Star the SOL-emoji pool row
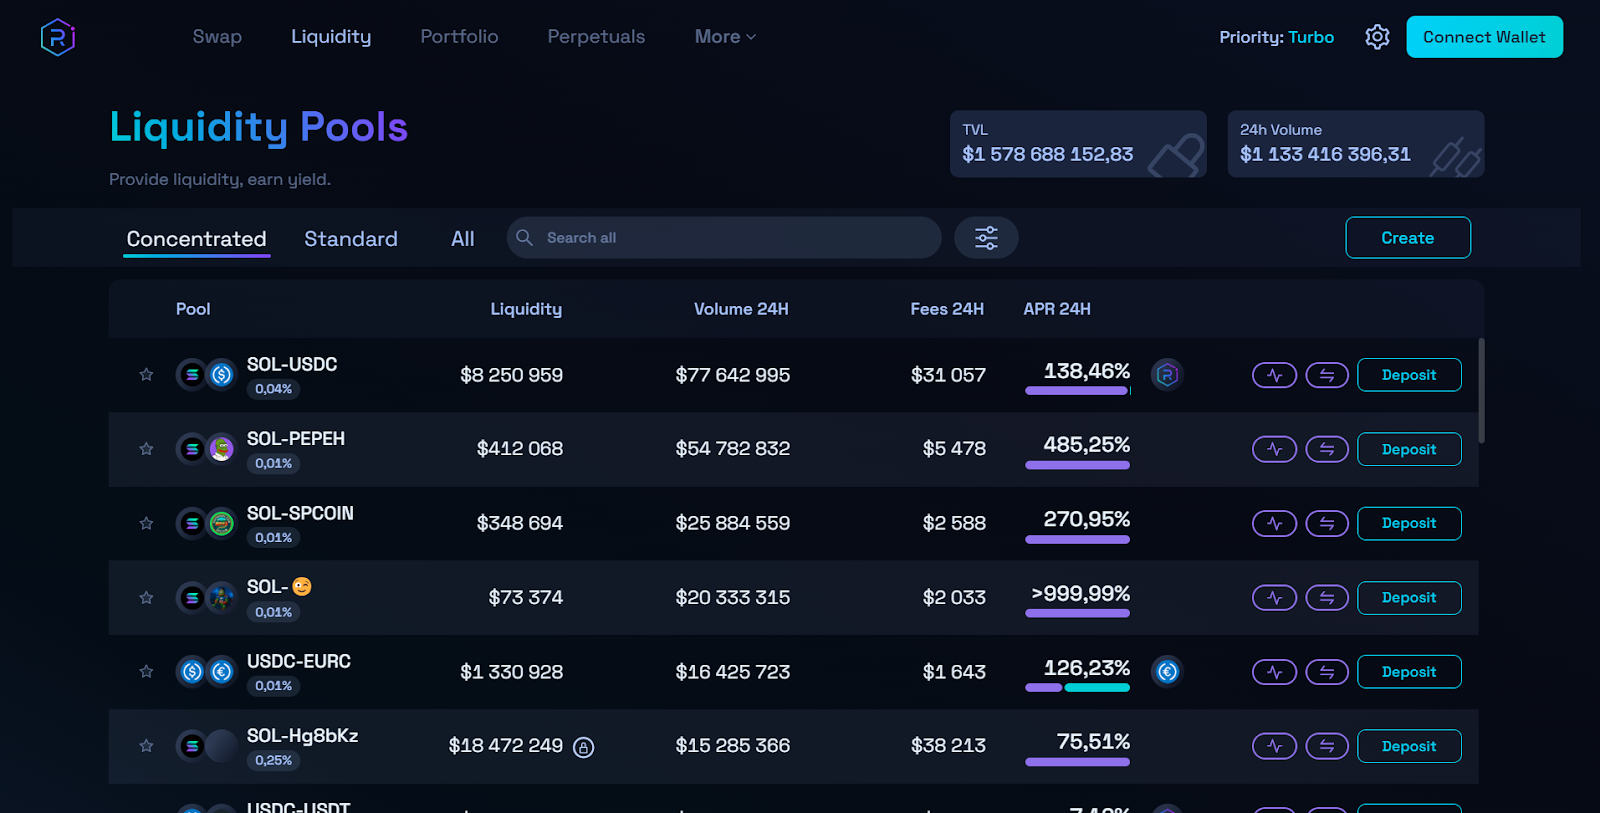 [146, 598]
